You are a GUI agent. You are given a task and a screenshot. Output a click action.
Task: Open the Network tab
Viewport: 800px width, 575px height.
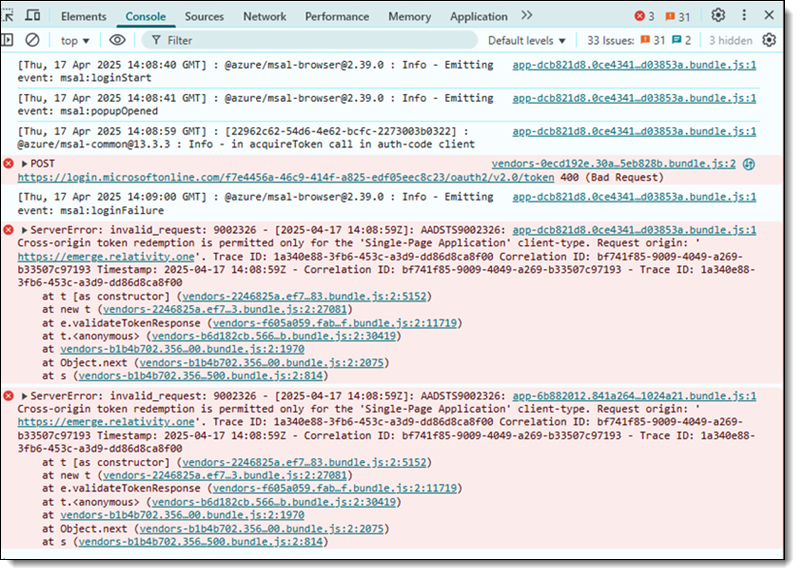coord(265,16)
